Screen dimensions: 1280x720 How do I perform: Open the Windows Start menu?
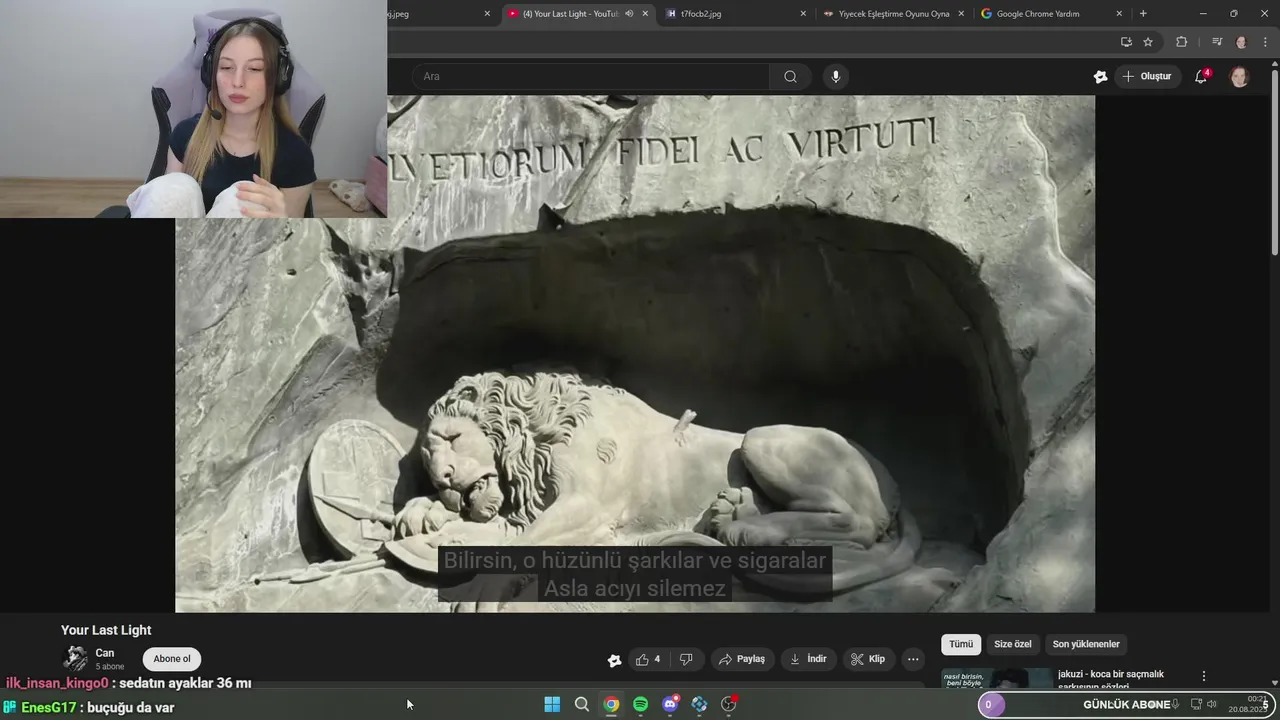click(552, 705)
